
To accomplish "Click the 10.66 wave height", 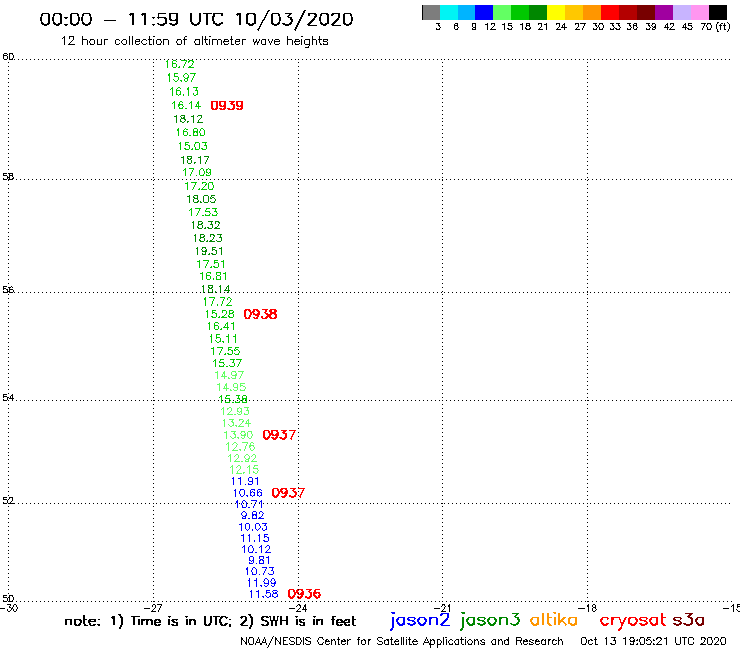I will pos(248,493).
